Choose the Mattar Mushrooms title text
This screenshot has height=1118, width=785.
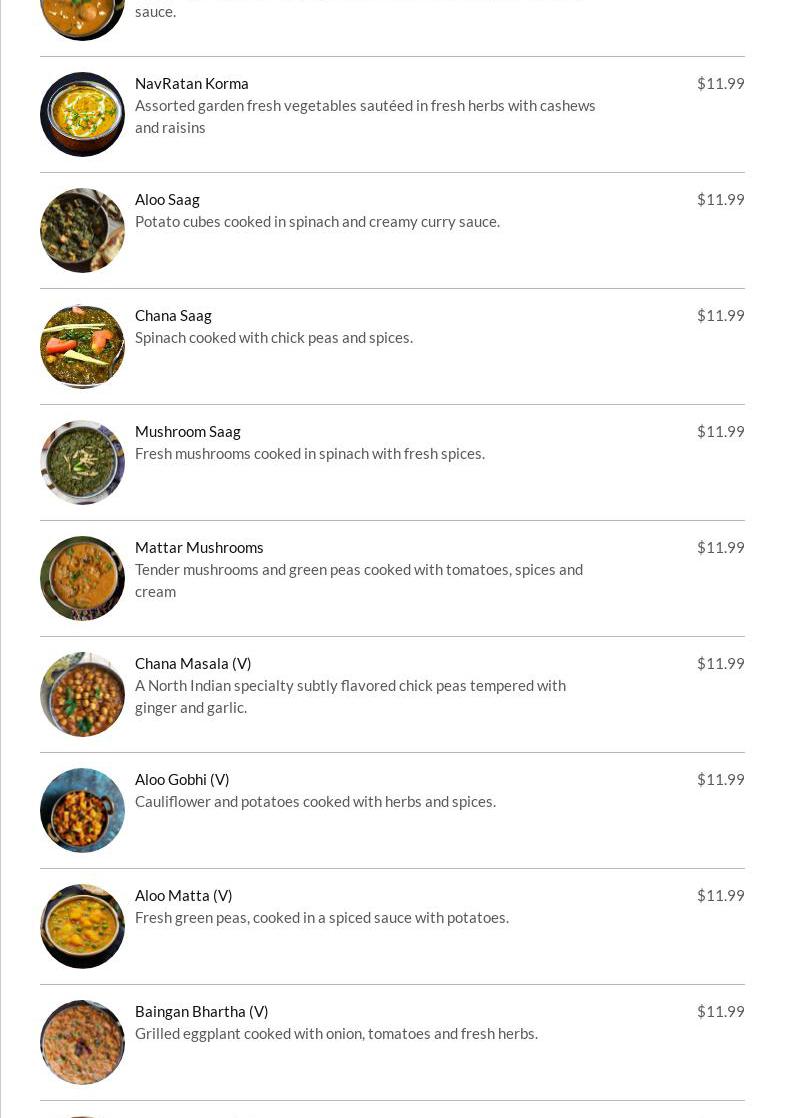[x=199, y=547]
